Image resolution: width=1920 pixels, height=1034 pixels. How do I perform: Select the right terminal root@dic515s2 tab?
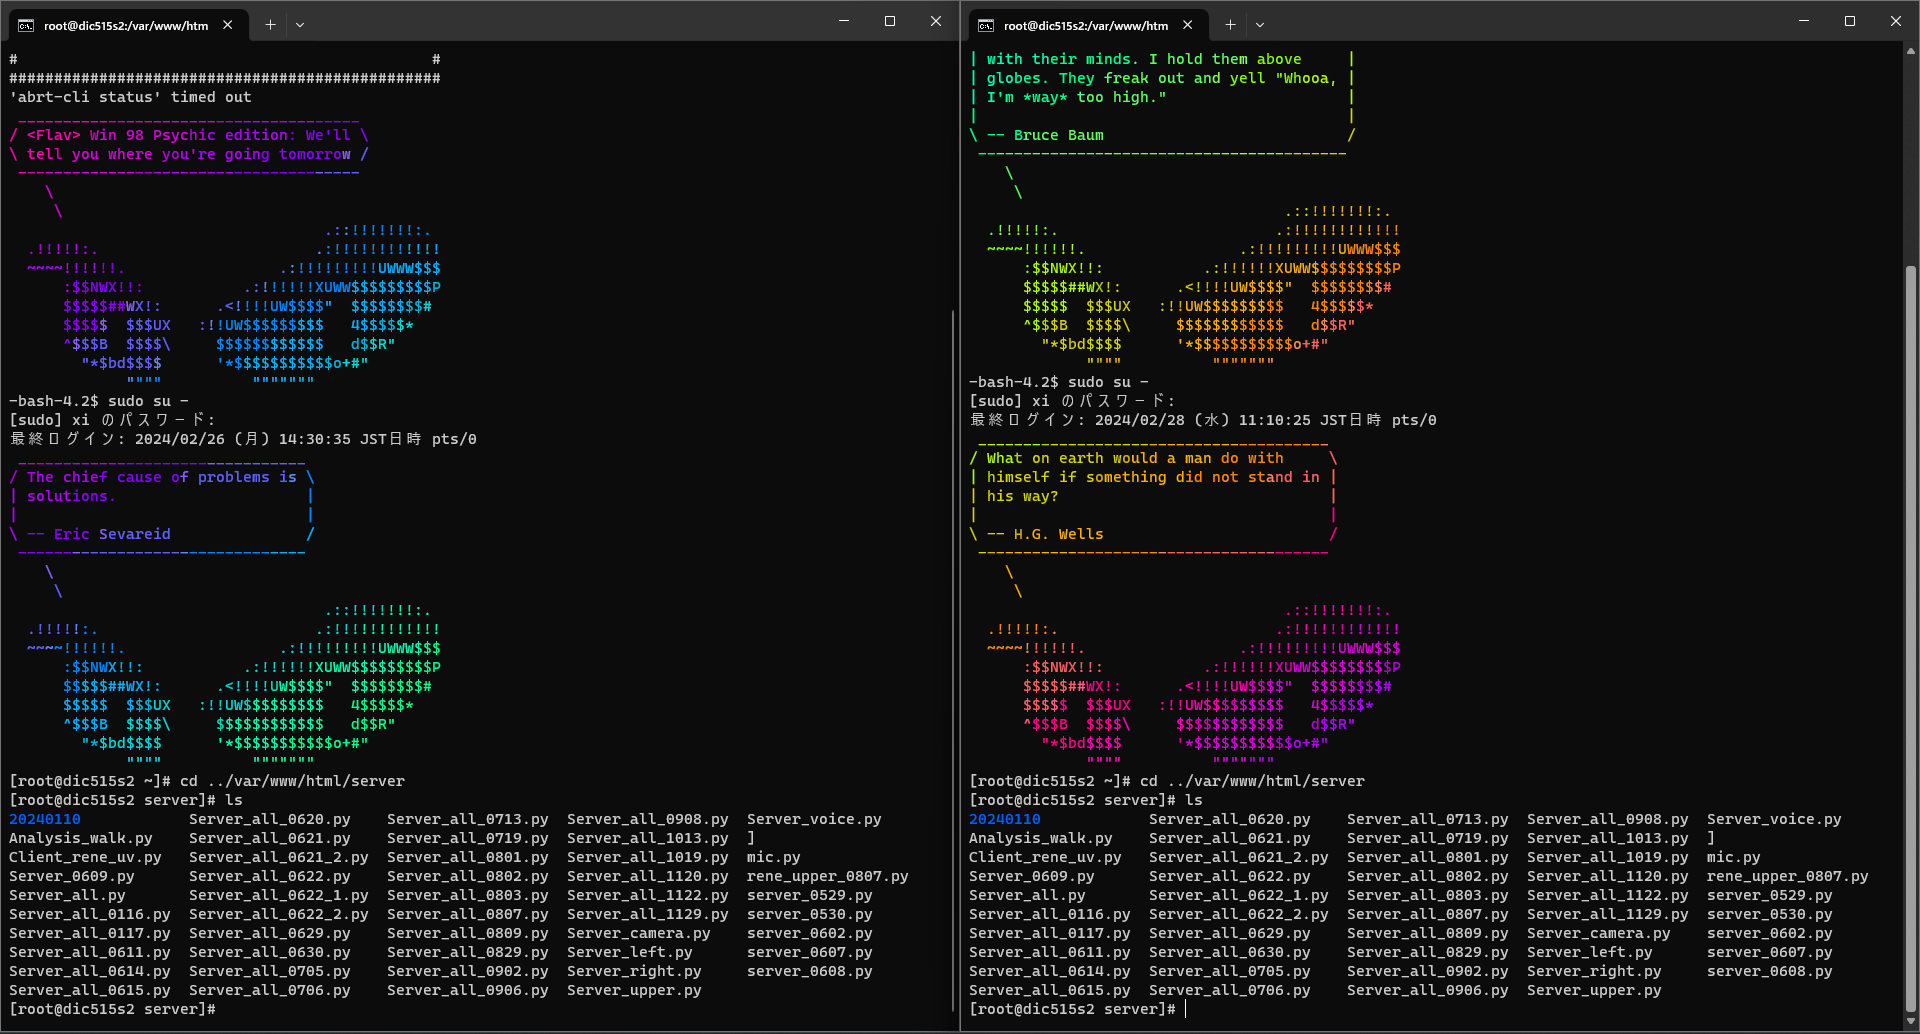[x=1085, y=25]
